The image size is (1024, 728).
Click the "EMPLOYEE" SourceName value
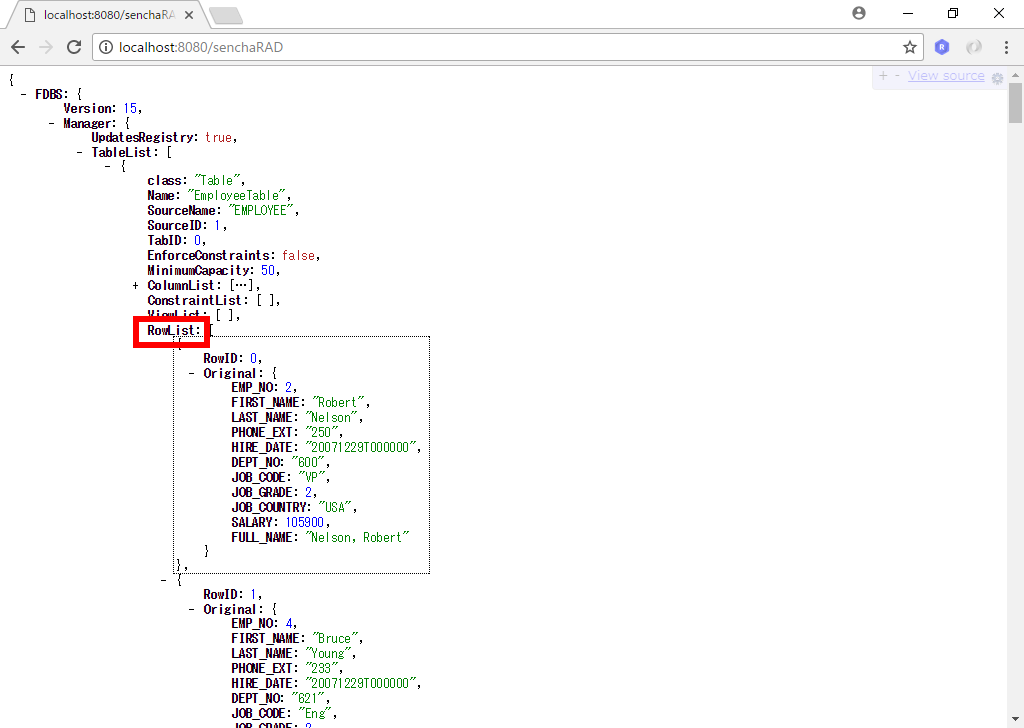[x=261, y=210]
